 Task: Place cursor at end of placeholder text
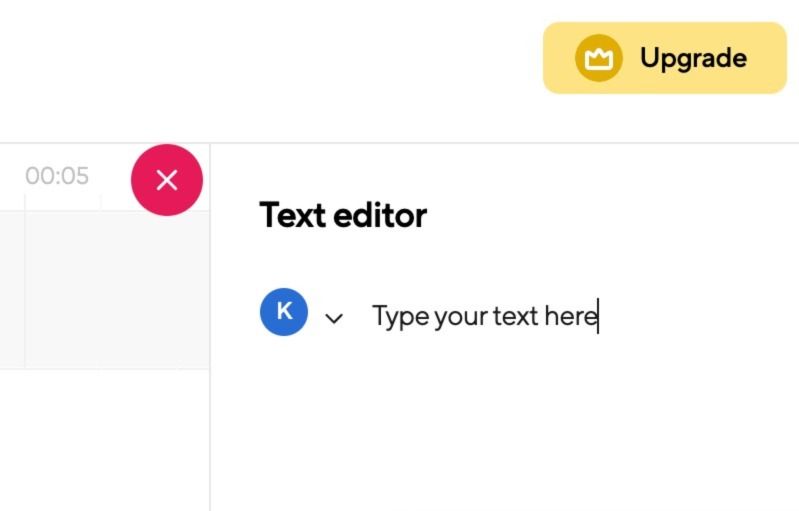(598, 317)
